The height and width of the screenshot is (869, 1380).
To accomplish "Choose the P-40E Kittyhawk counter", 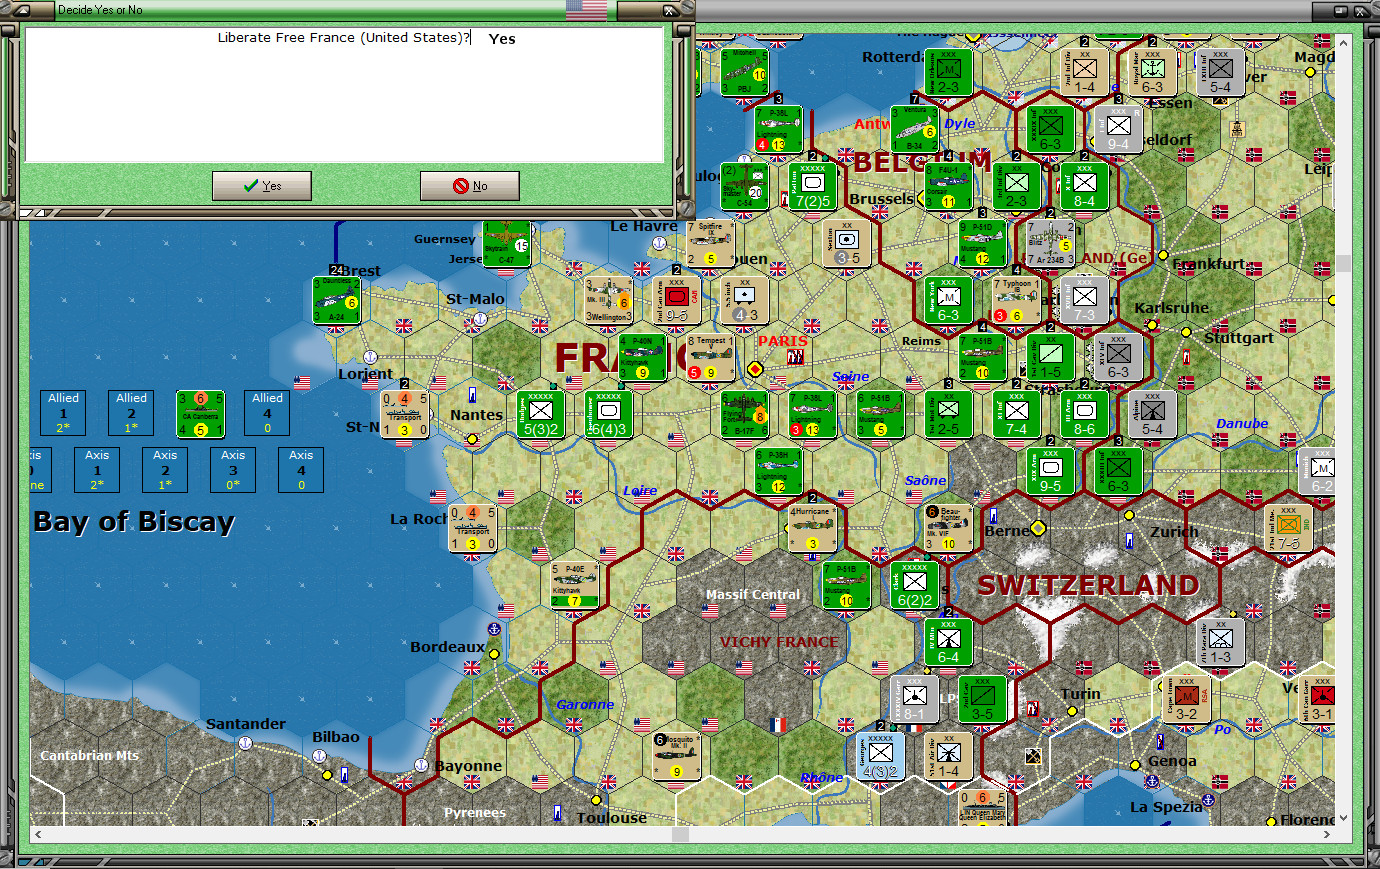I will pos(574,585).
